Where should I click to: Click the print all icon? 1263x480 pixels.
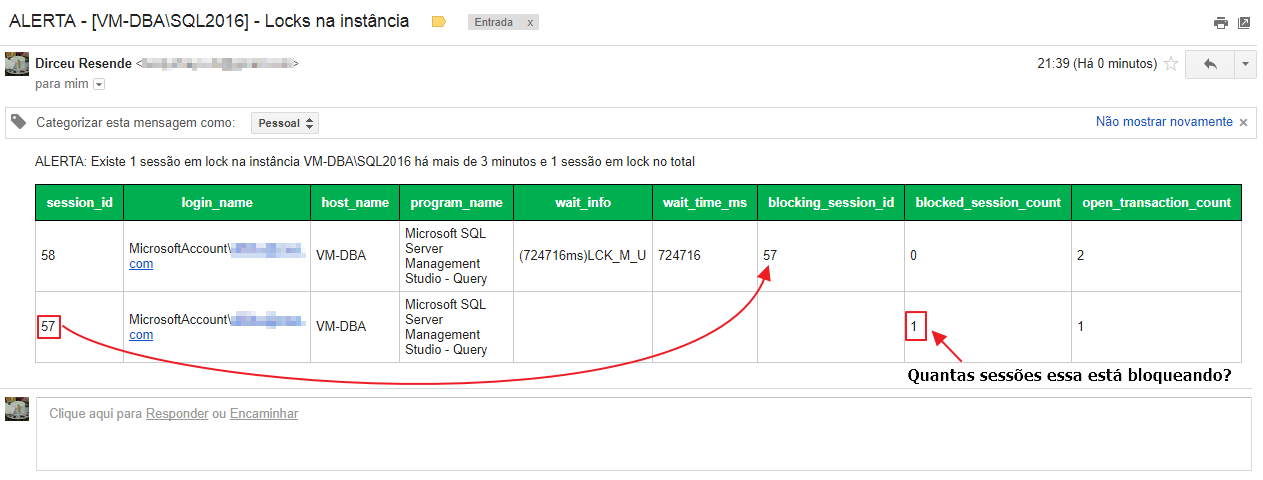[x=1220, y=23]
